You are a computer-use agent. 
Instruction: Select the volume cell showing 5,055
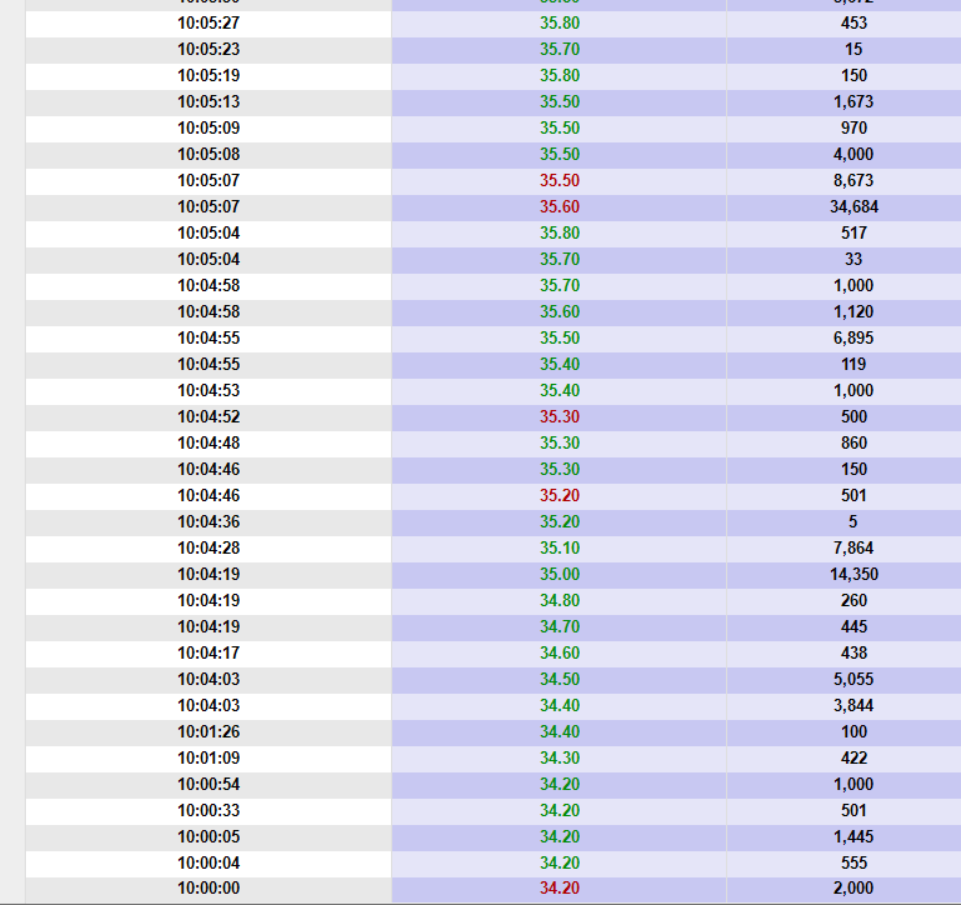click(x=853, y=679)
